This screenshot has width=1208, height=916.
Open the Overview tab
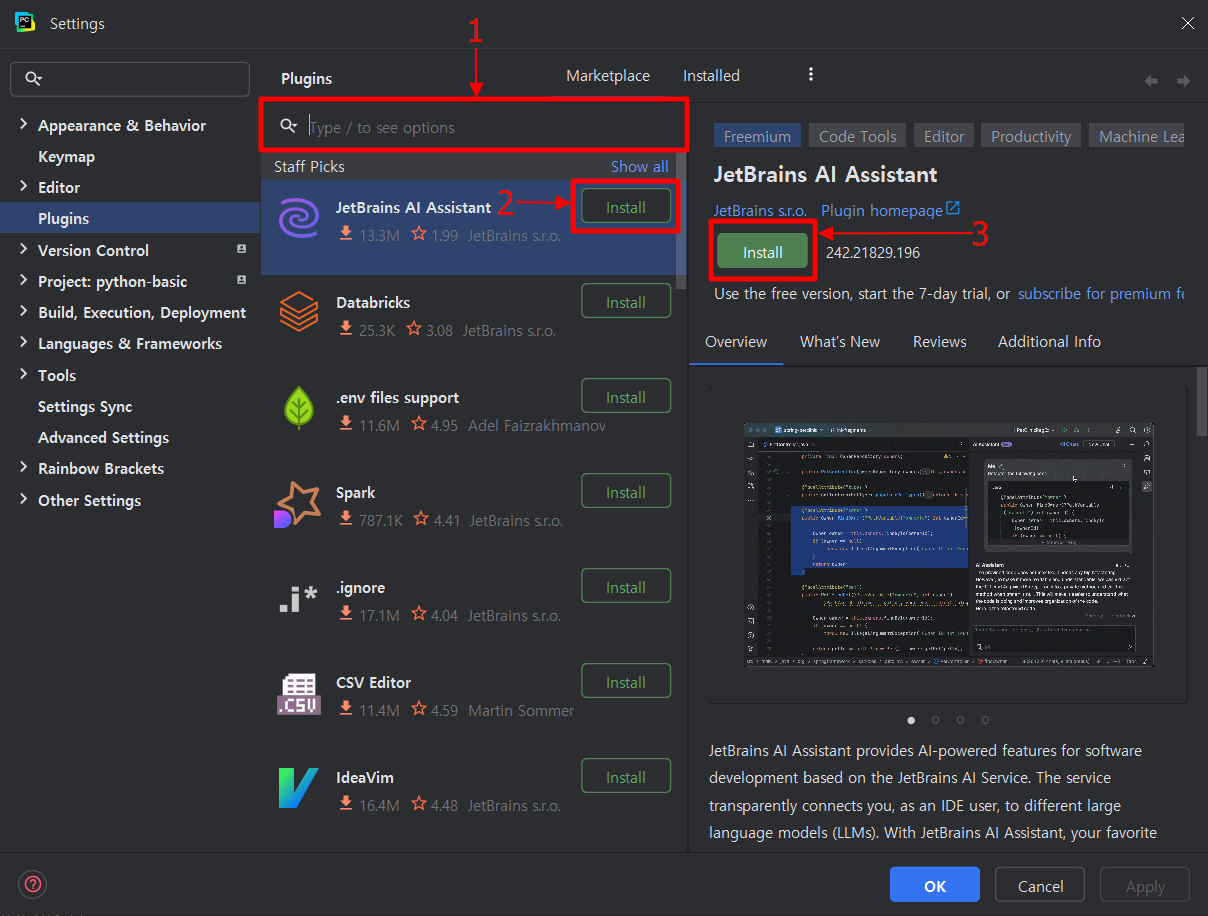tap(736, 342)
